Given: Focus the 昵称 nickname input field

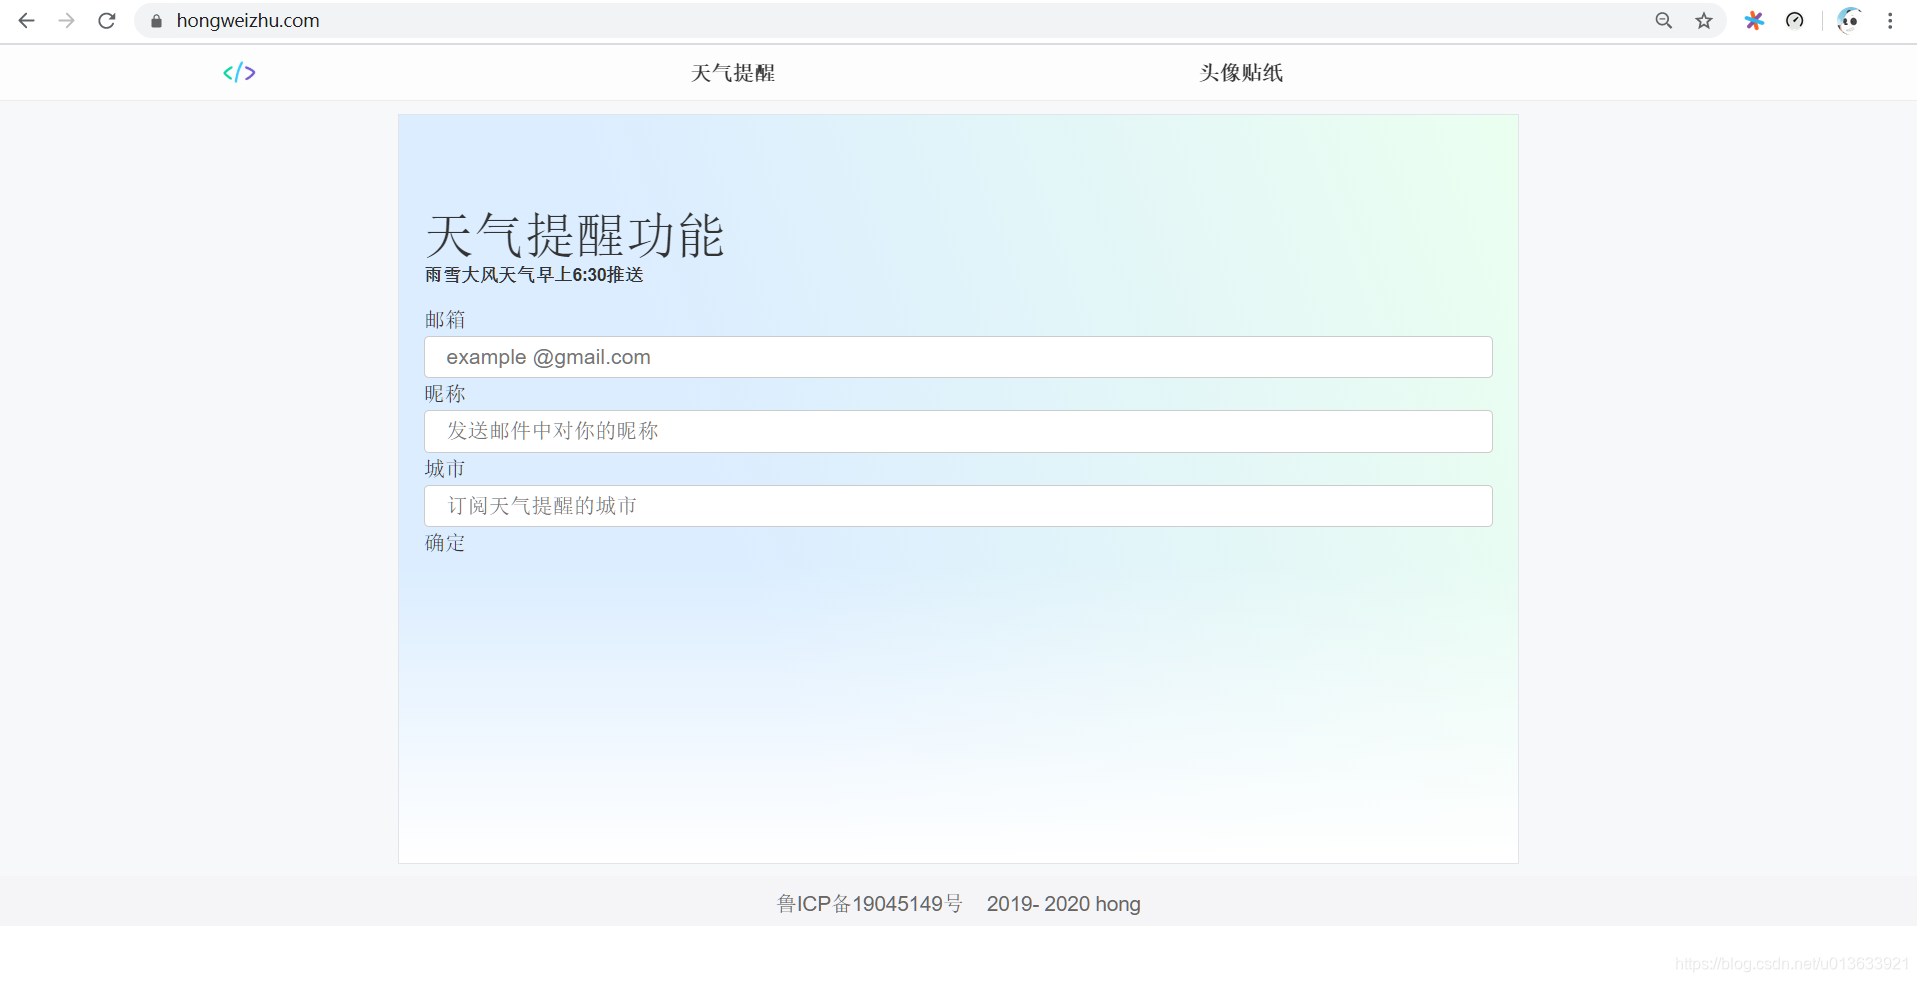Looking at the screenshot, I should (958, 431).
